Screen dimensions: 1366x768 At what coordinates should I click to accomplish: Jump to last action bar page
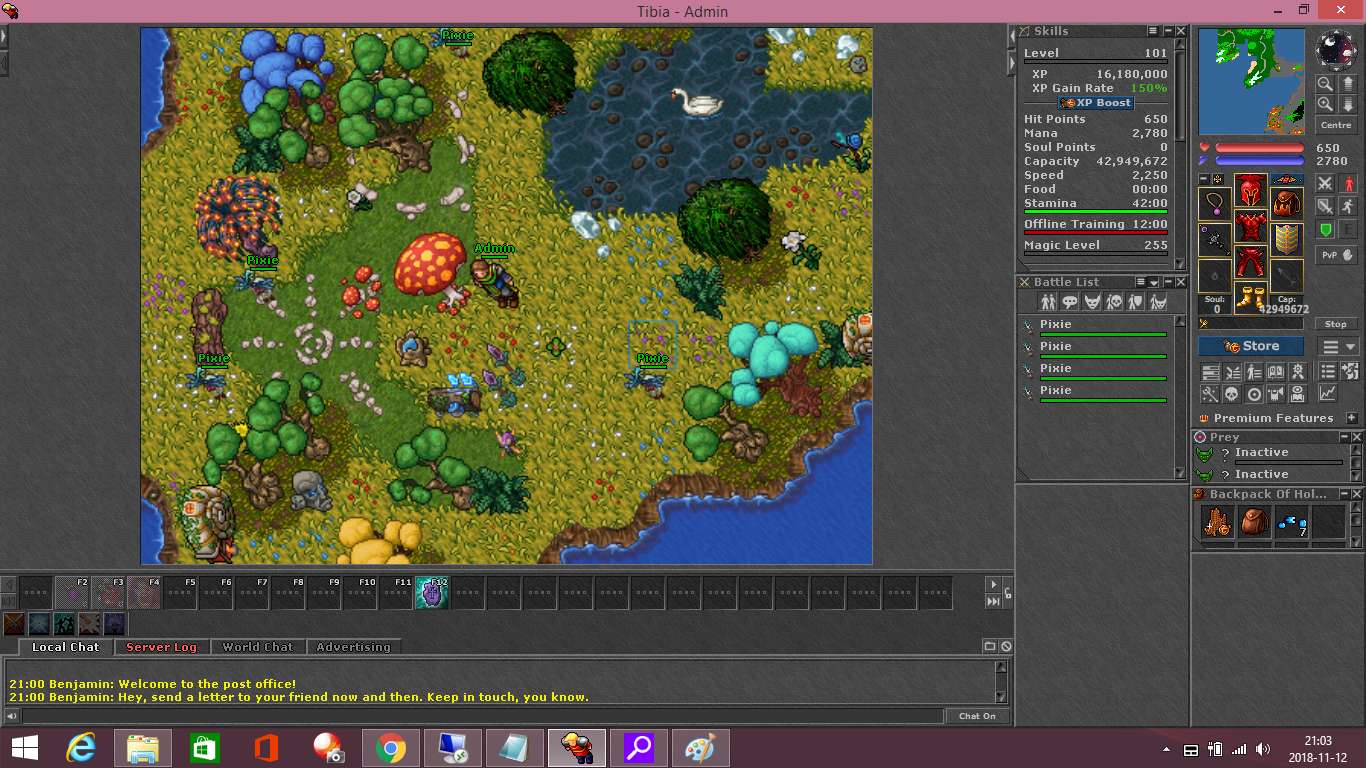(993, 601)
